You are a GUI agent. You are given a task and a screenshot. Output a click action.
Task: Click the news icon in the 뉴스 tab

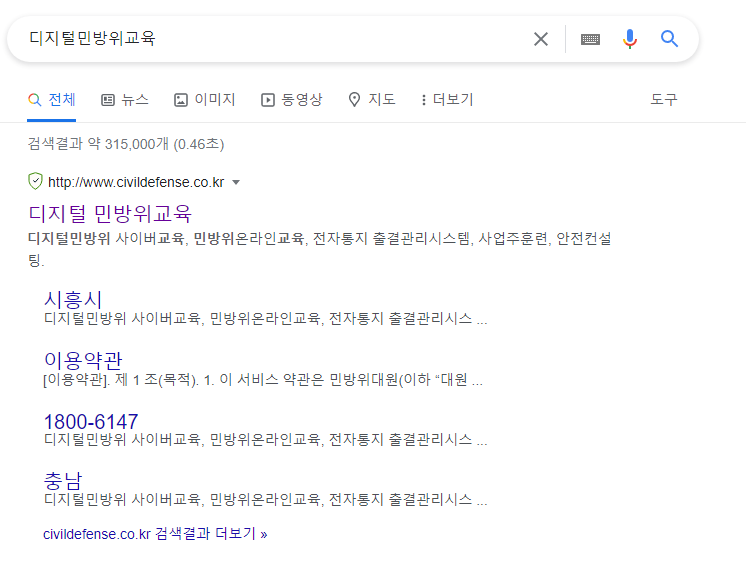pos(108,100)
